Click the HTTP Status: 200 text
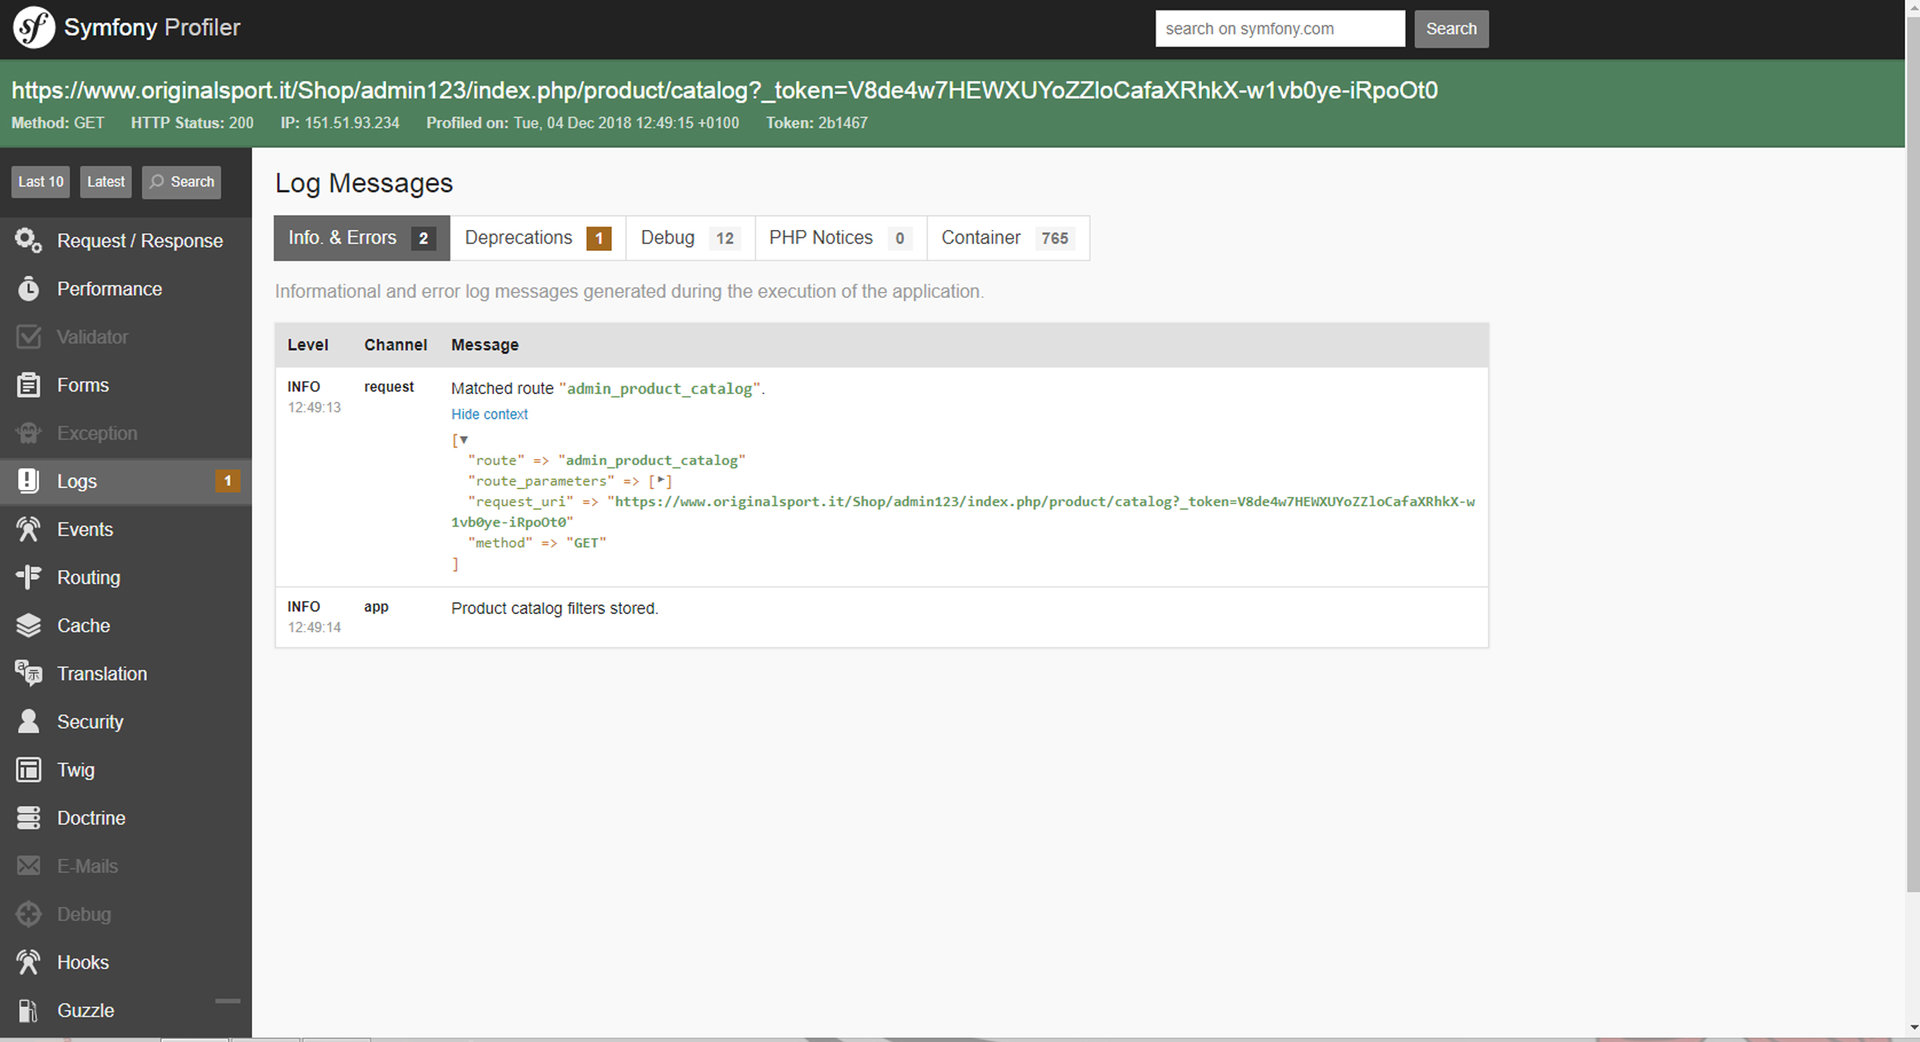The width and height of the screenshot is (1920, 1042). point(192,123)
